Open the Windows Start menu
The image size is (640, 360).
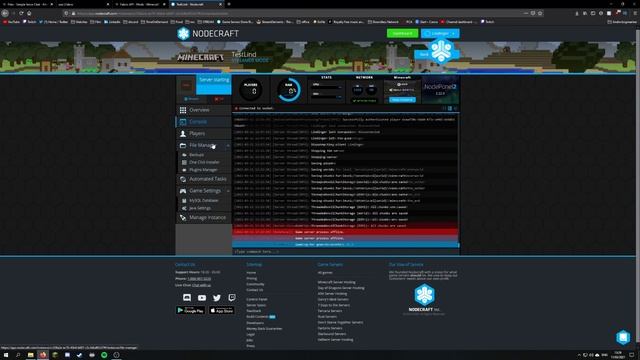tap(5, 355)
